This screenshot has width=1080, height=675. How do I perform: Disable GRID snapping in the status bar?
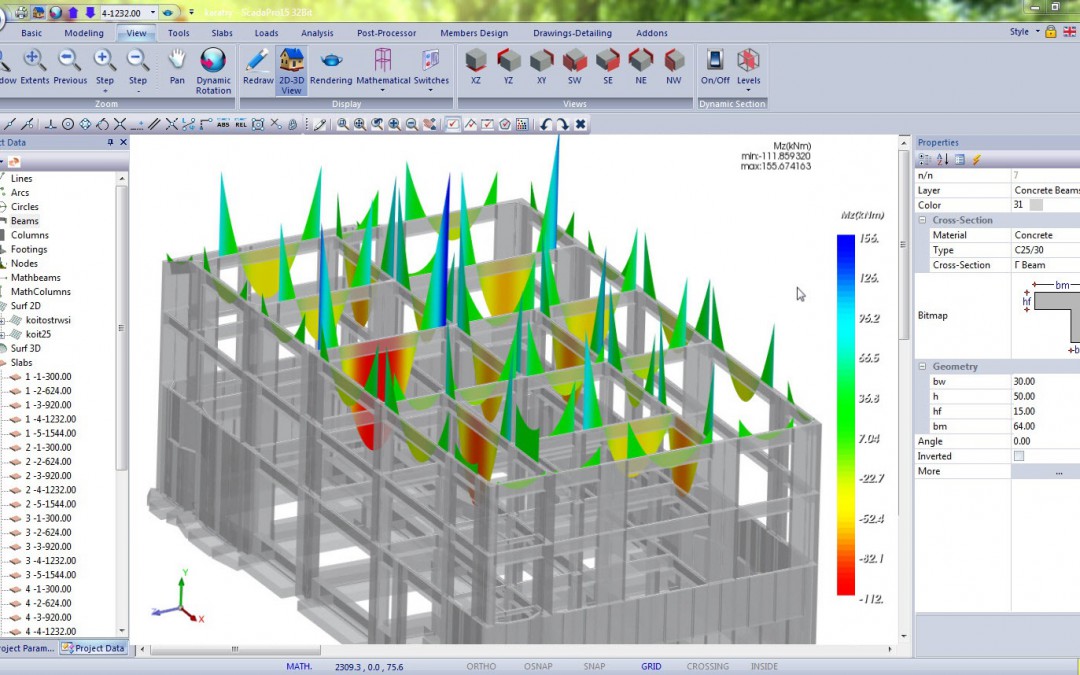651,666
